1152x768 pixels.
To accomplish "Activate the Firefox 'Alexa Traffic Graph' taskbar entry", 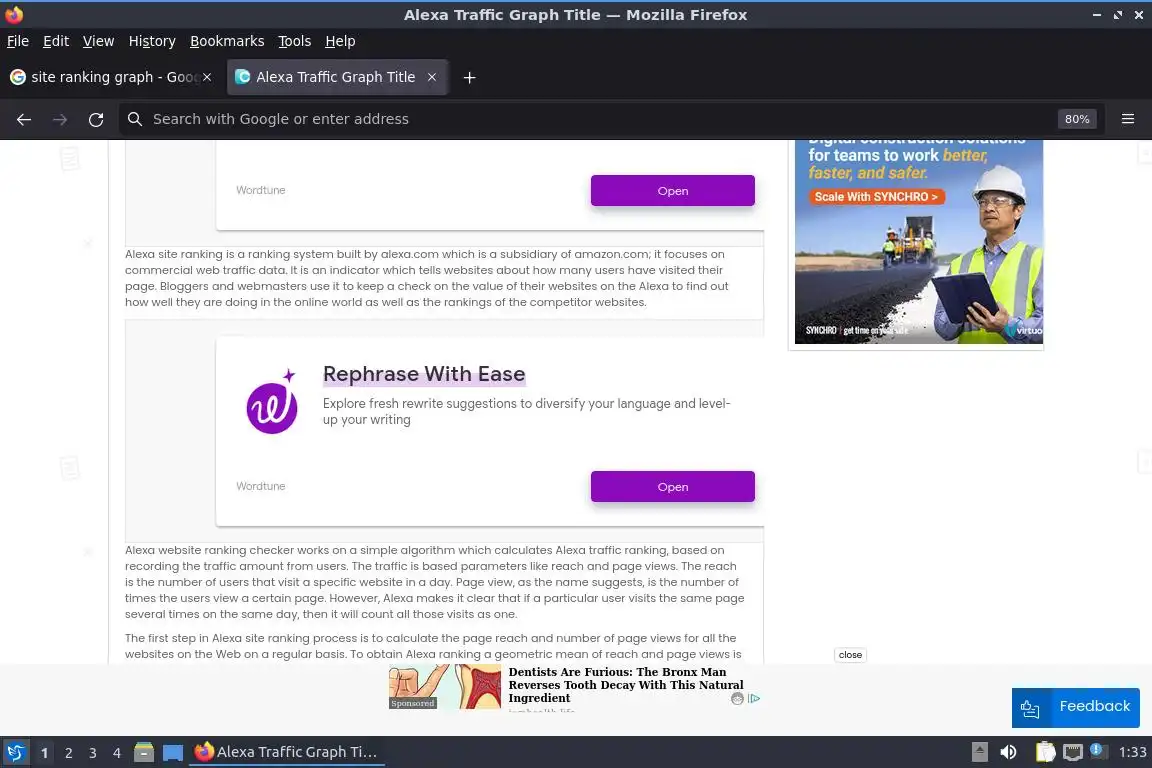I will pyautogui.click(x=287, y=752).
